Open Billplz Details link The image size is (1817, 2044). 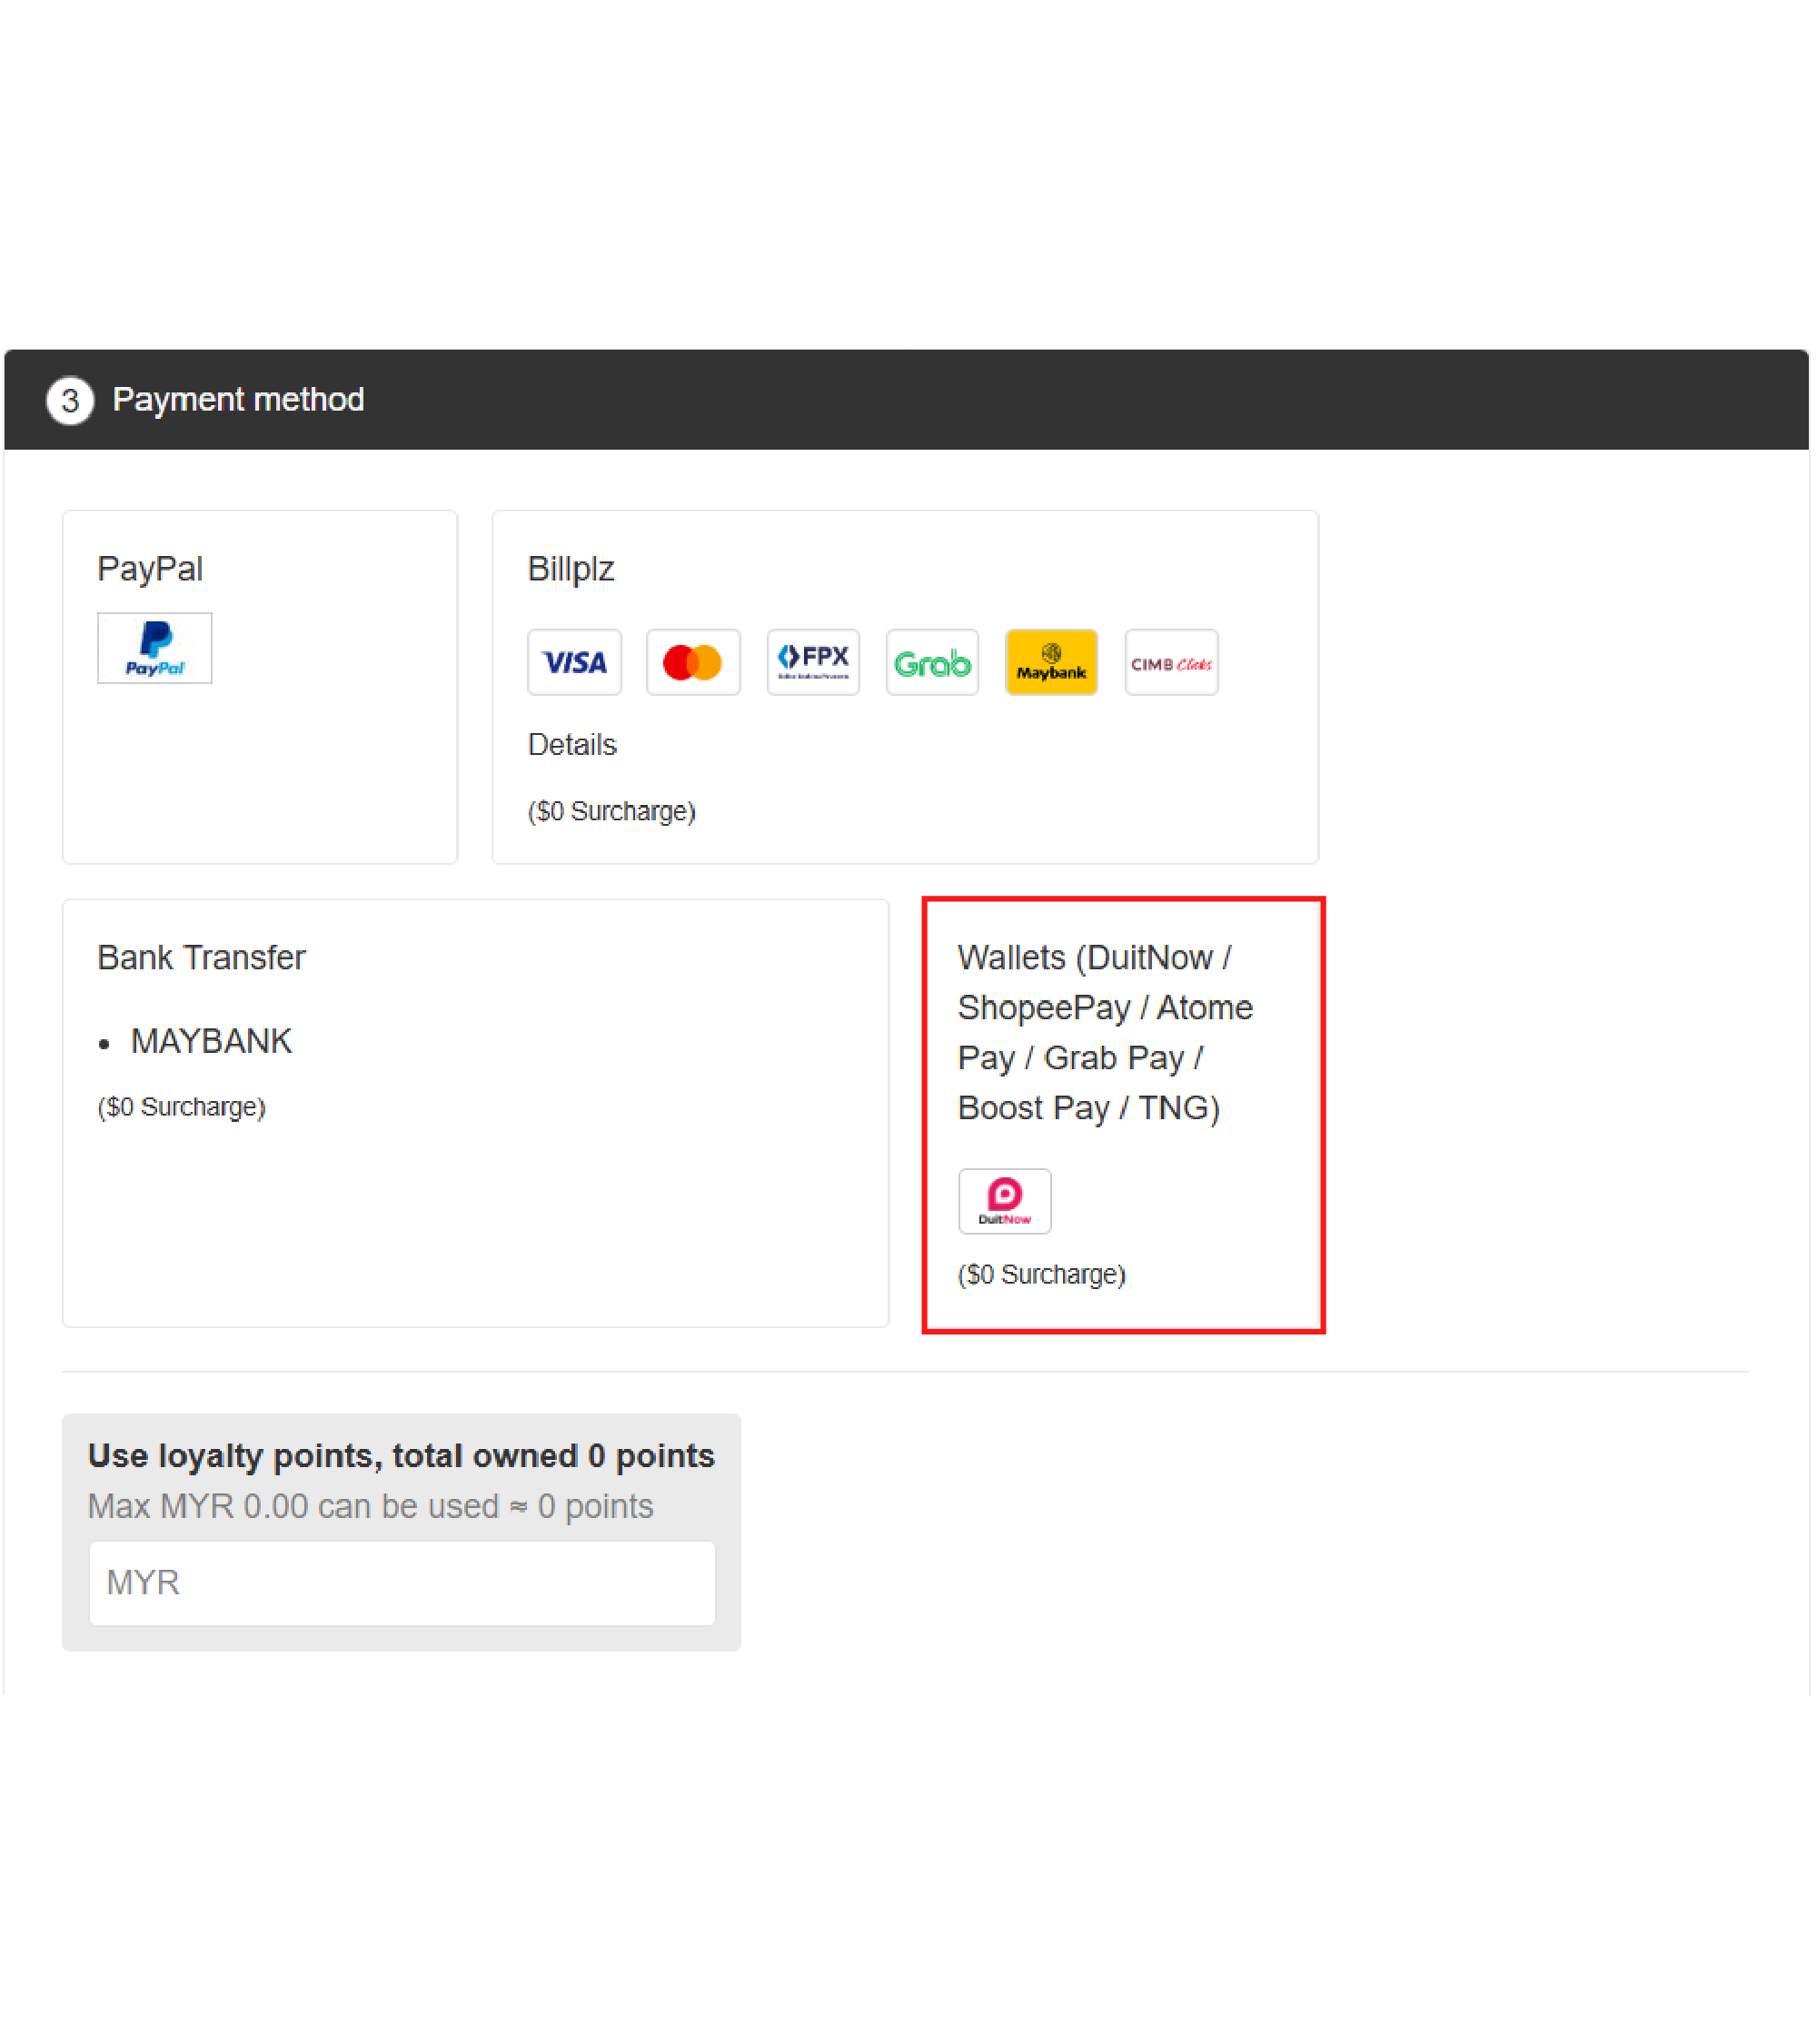tap(572, 746)
